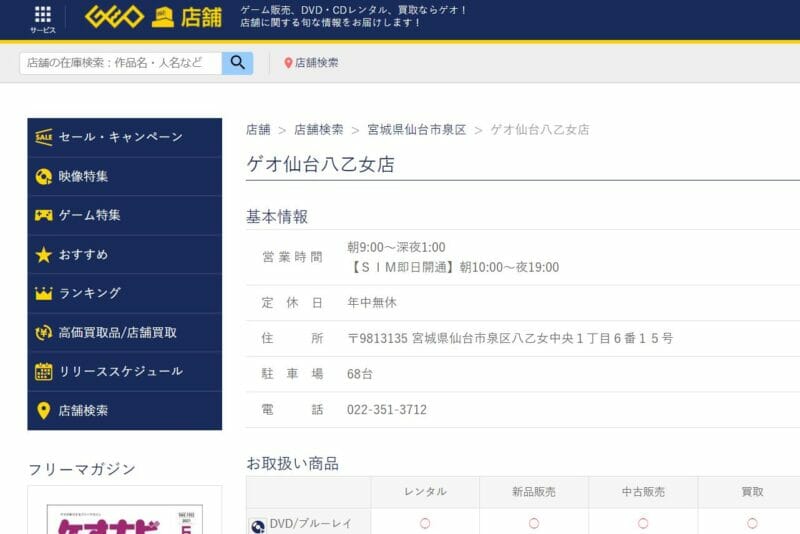Click the circle under 中古販売 in the DVD/ブルーレイ row
The height and width of the screenshot is (534, 800).
[643, 523]
